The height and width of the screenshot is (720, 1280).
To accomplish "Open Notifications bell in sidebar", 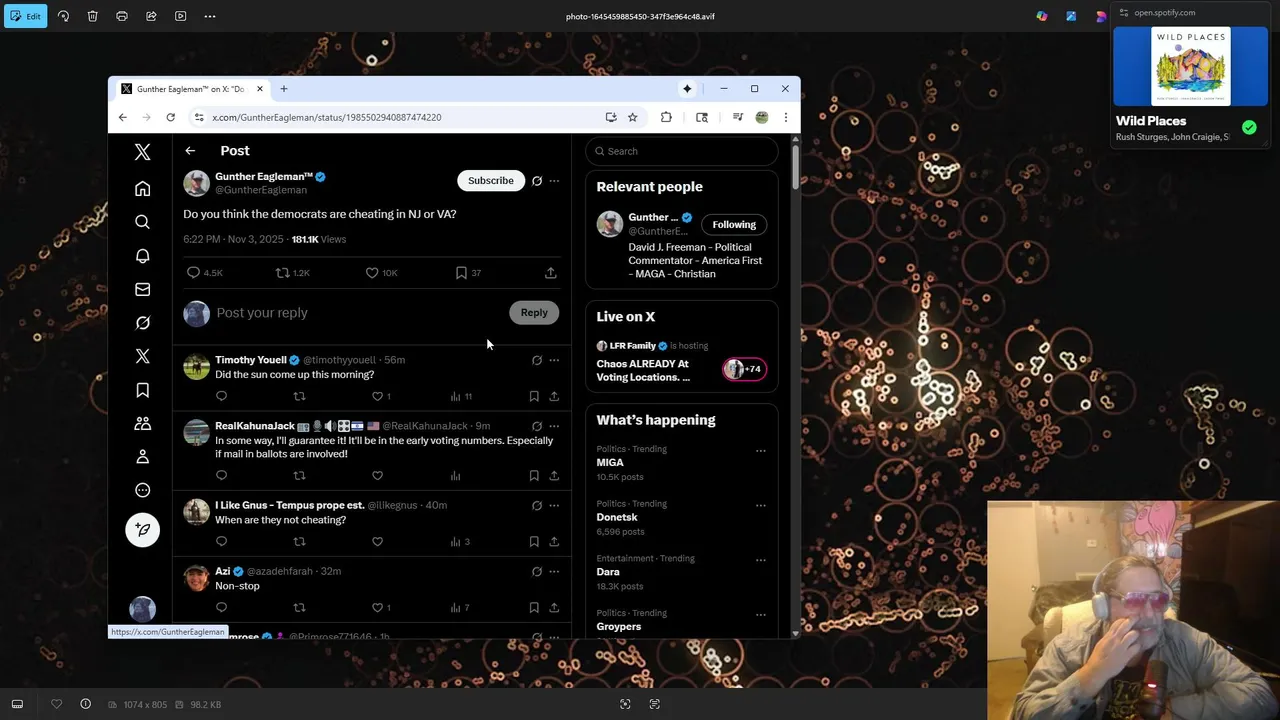I will pos(142,256).
